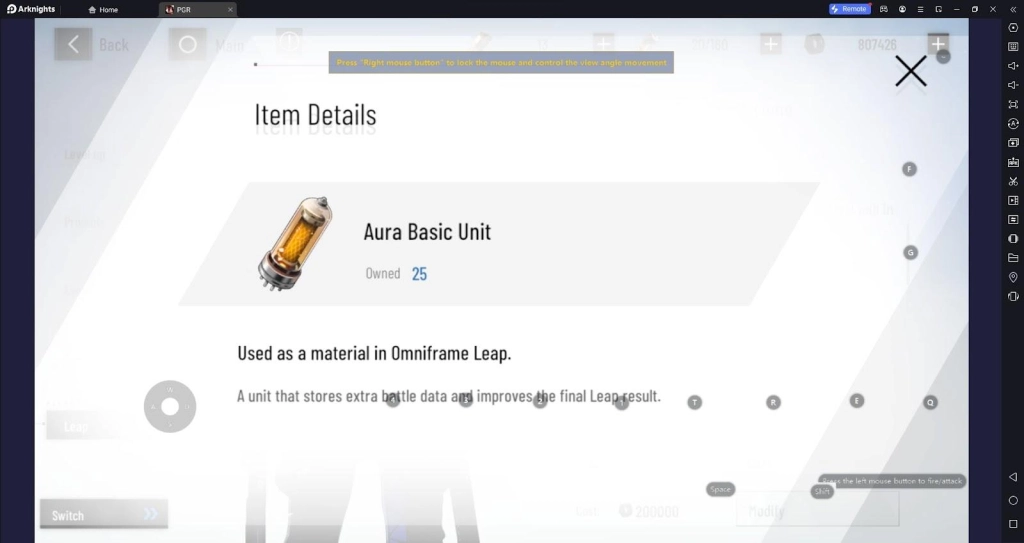
Task: Open the keyboard mapping icon in the sidebar
Action: point(1013,46)
